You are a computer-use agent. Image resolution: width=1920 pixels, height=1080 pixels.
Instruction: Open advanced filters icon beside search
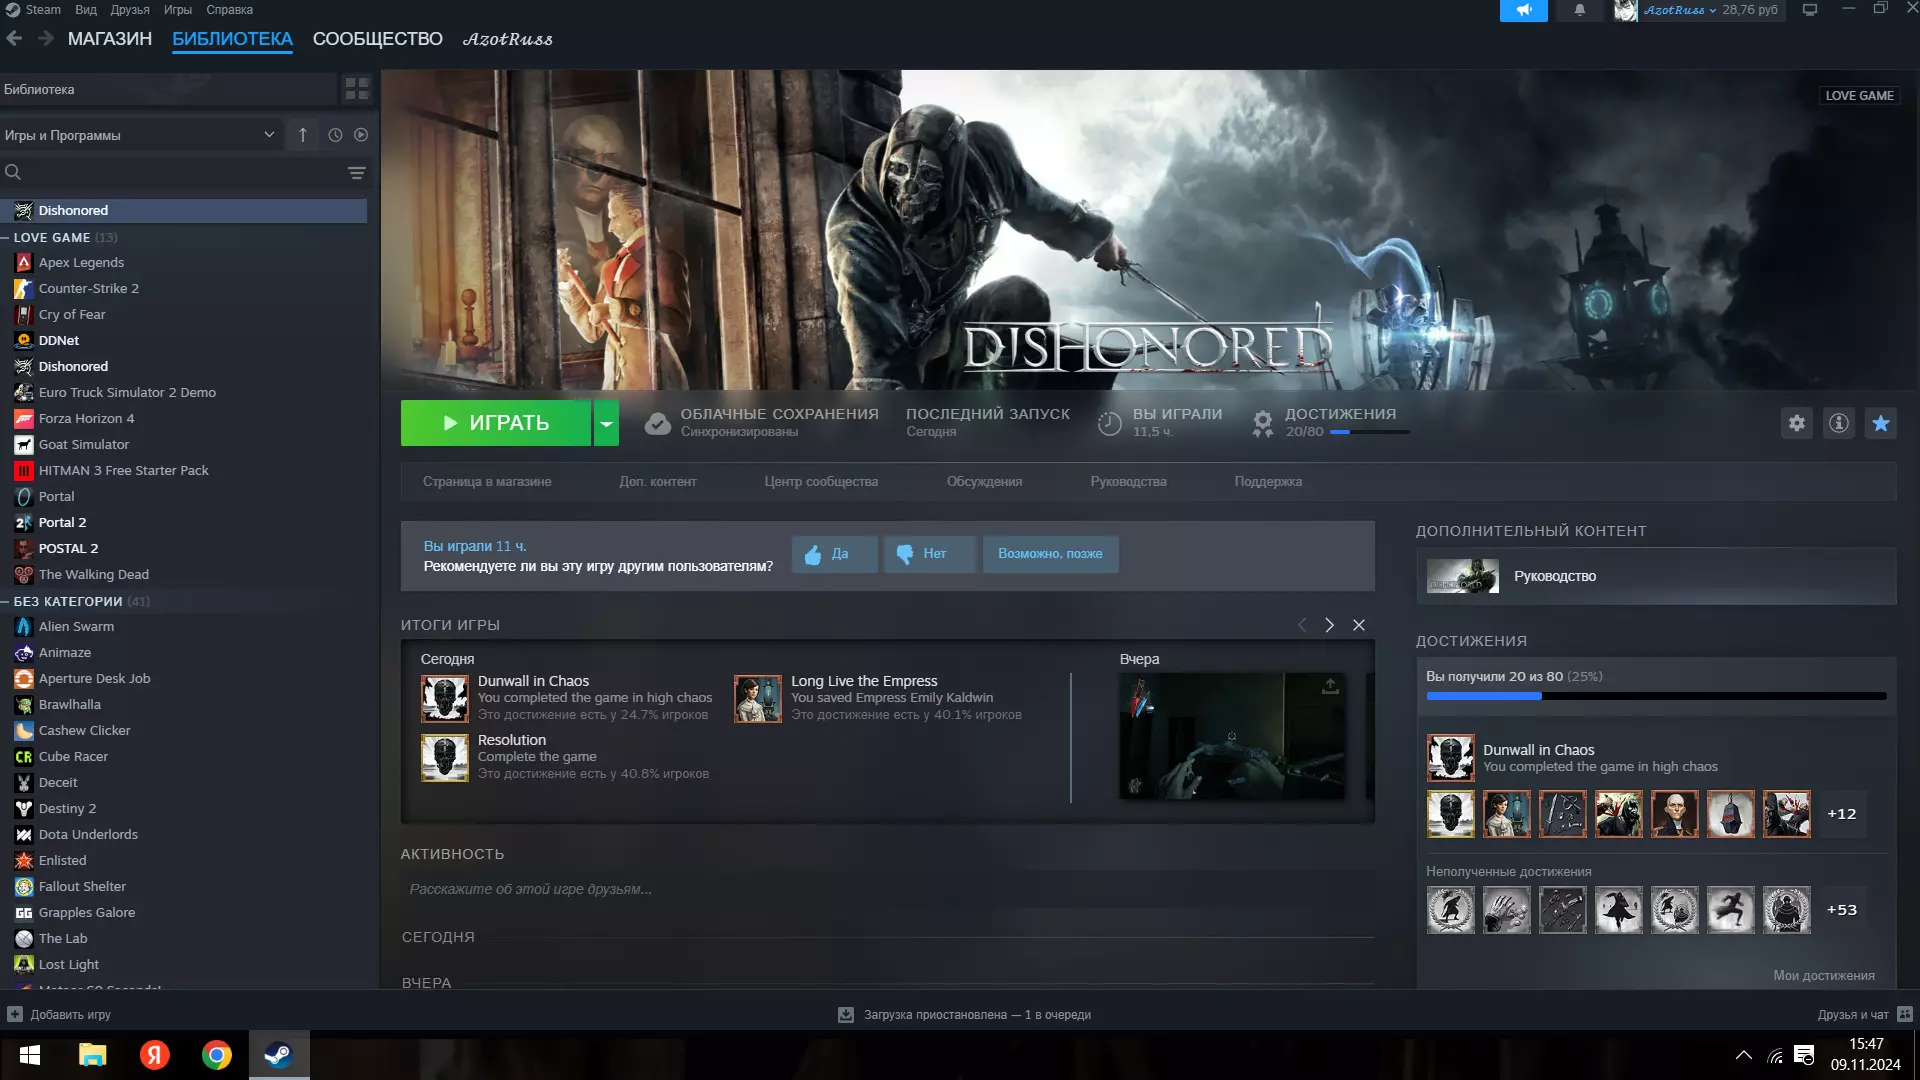356,173
